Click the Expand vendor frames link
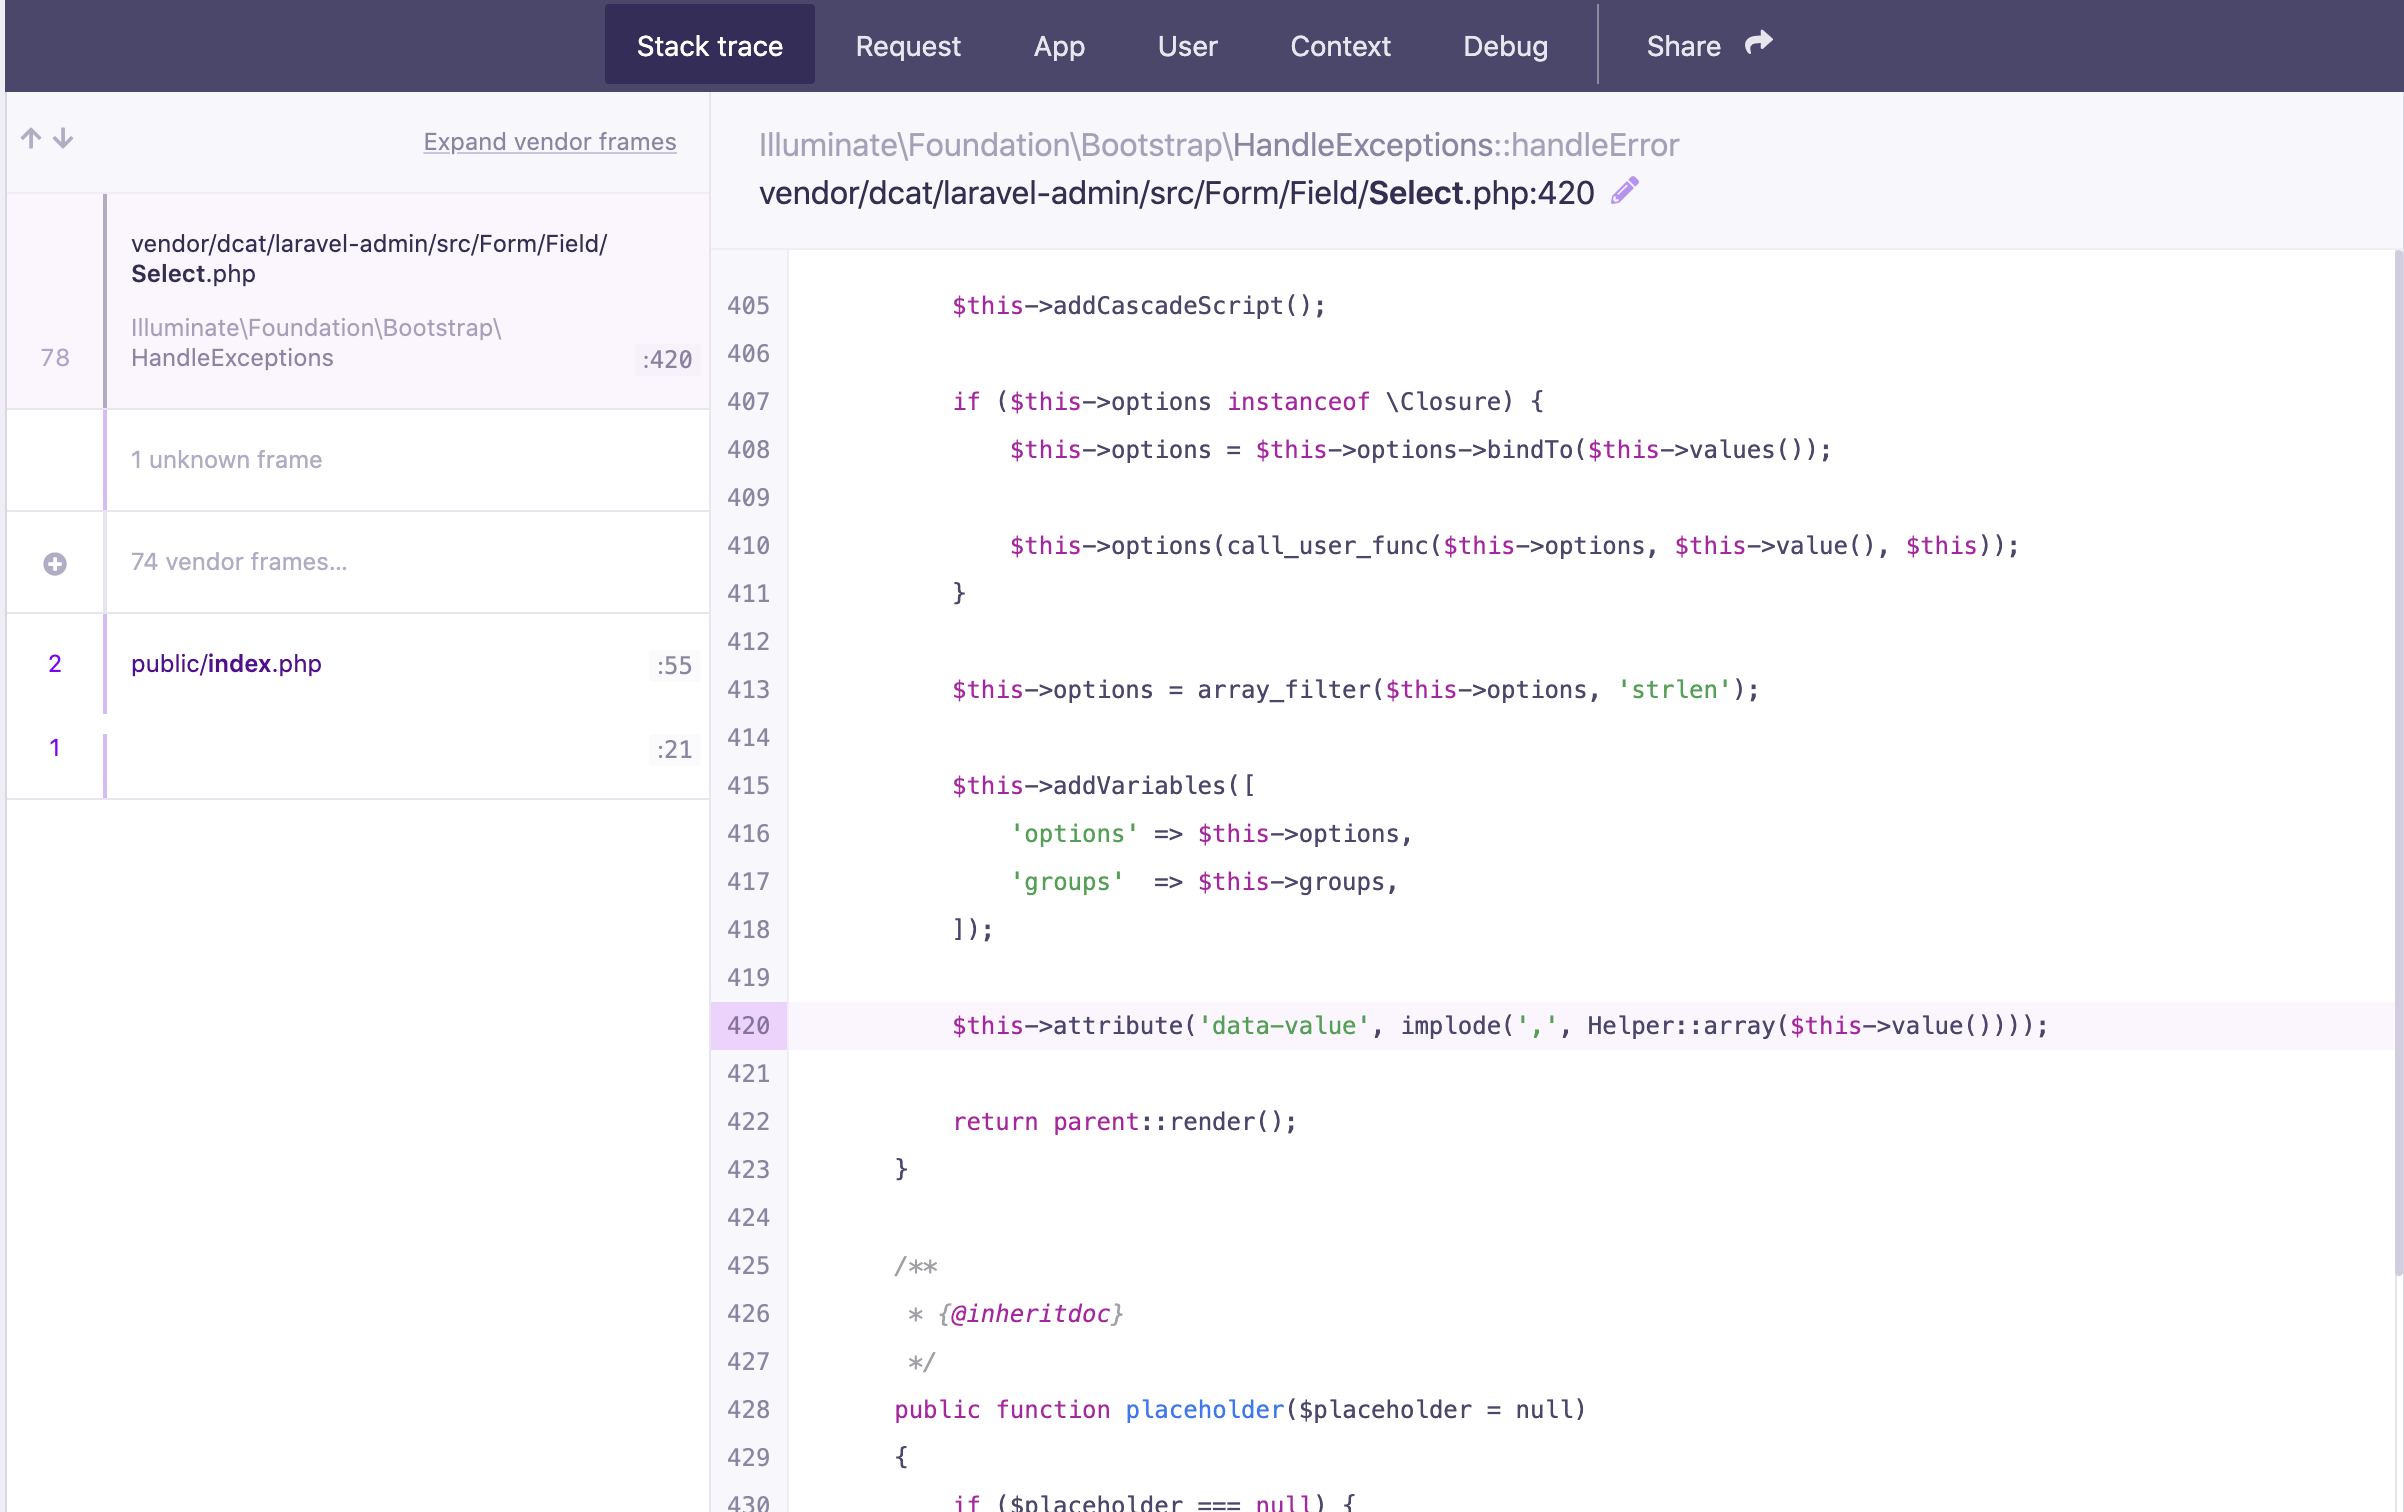The image size is (2404, 1512). 549,141
